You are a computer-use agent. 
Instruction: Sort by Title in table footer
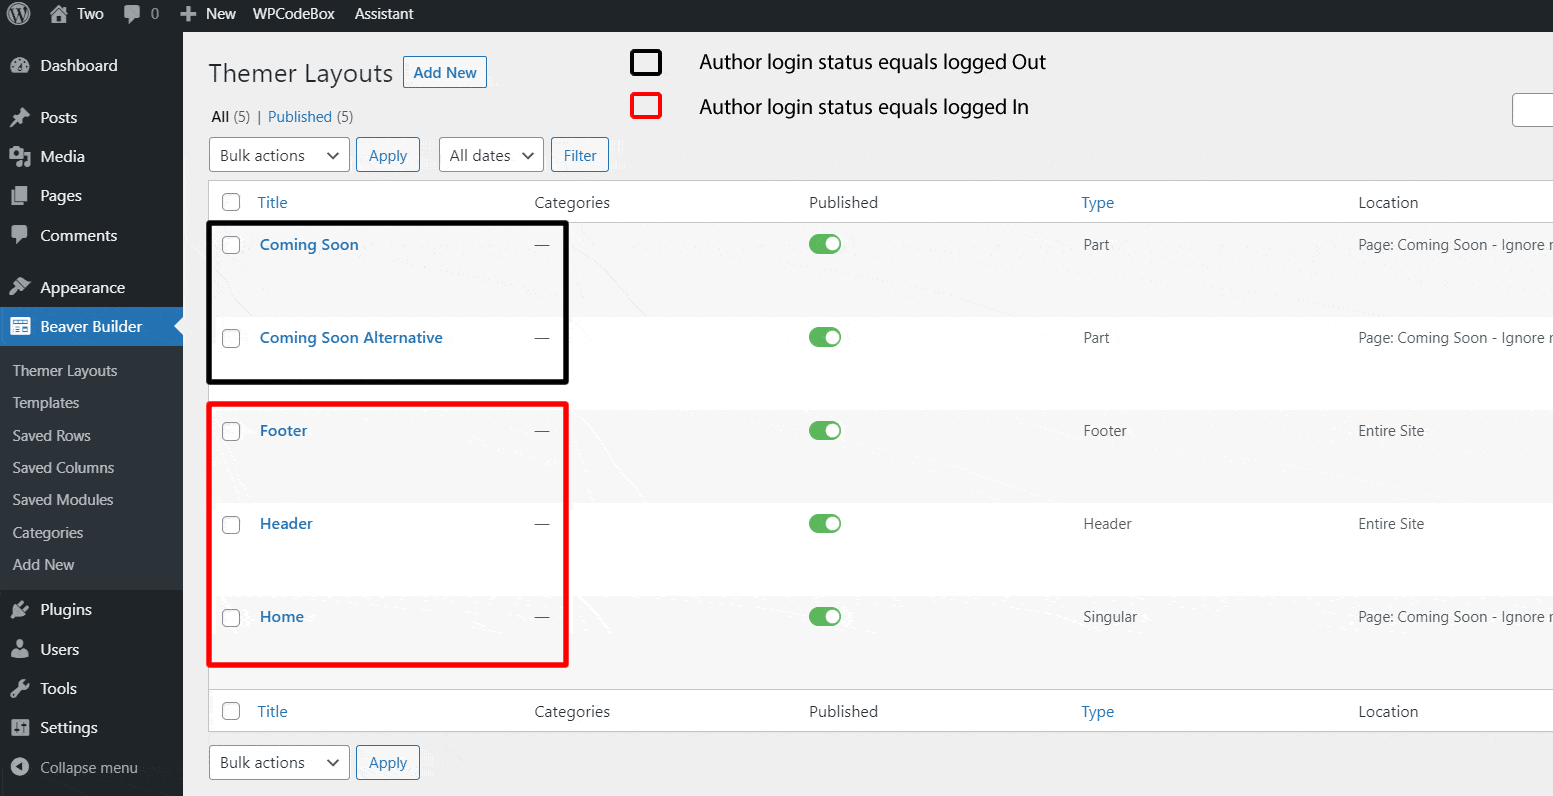[x=272, y=711]
